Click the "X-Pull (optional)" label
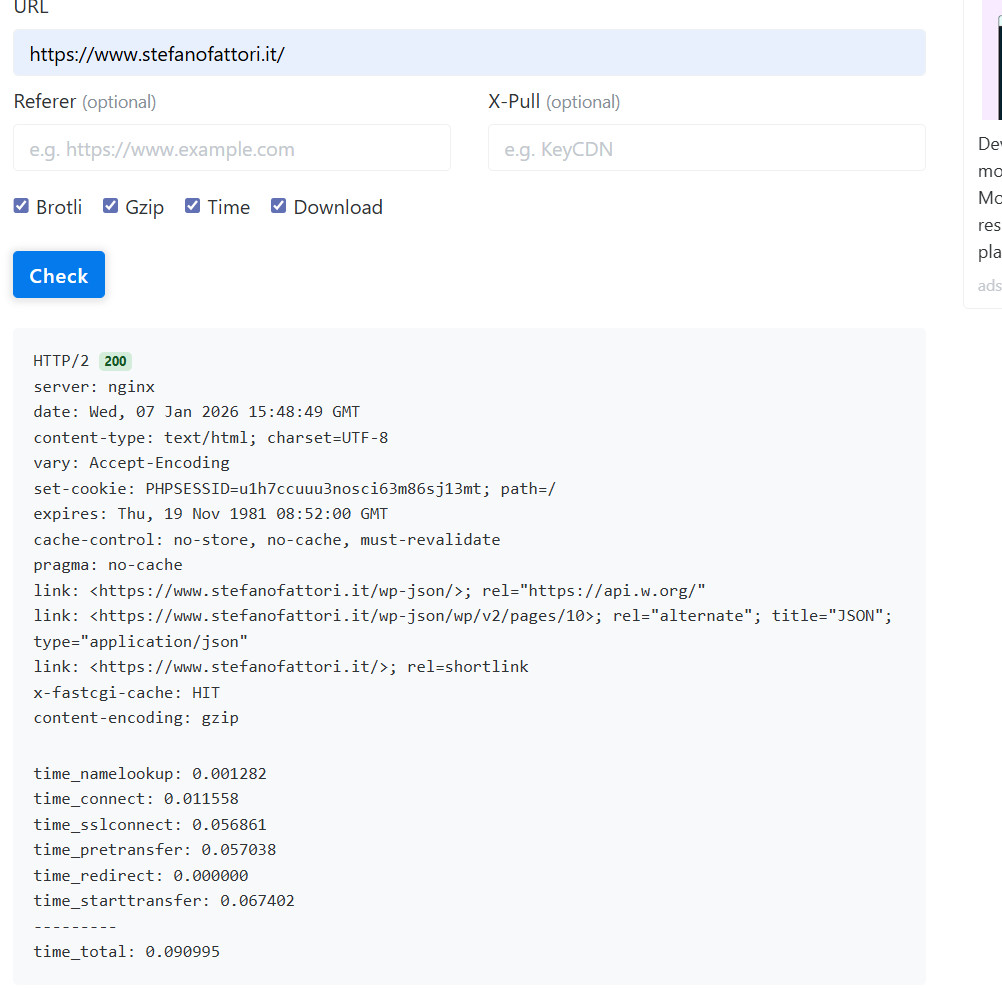 click(554, 102)
